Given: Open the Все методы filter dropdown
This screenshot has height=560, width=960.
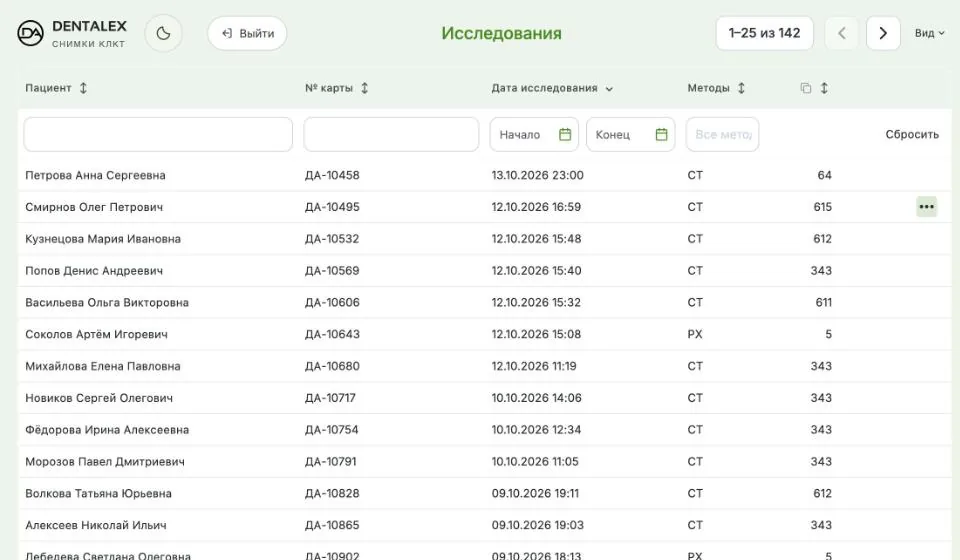Looking at the screenshot, I should point(722,134).
